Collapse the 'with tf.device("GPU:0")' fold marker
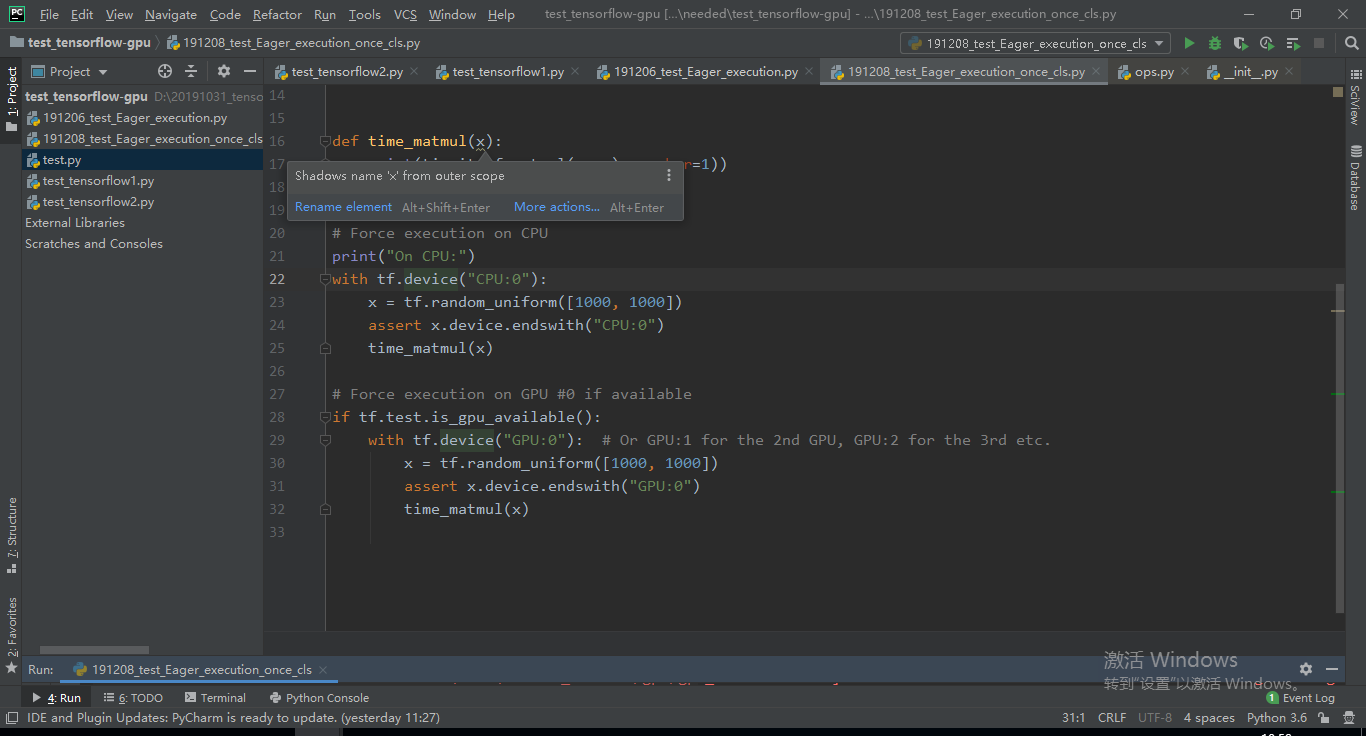This screenshot has height=736, width=1366. (x=325, y=440)
